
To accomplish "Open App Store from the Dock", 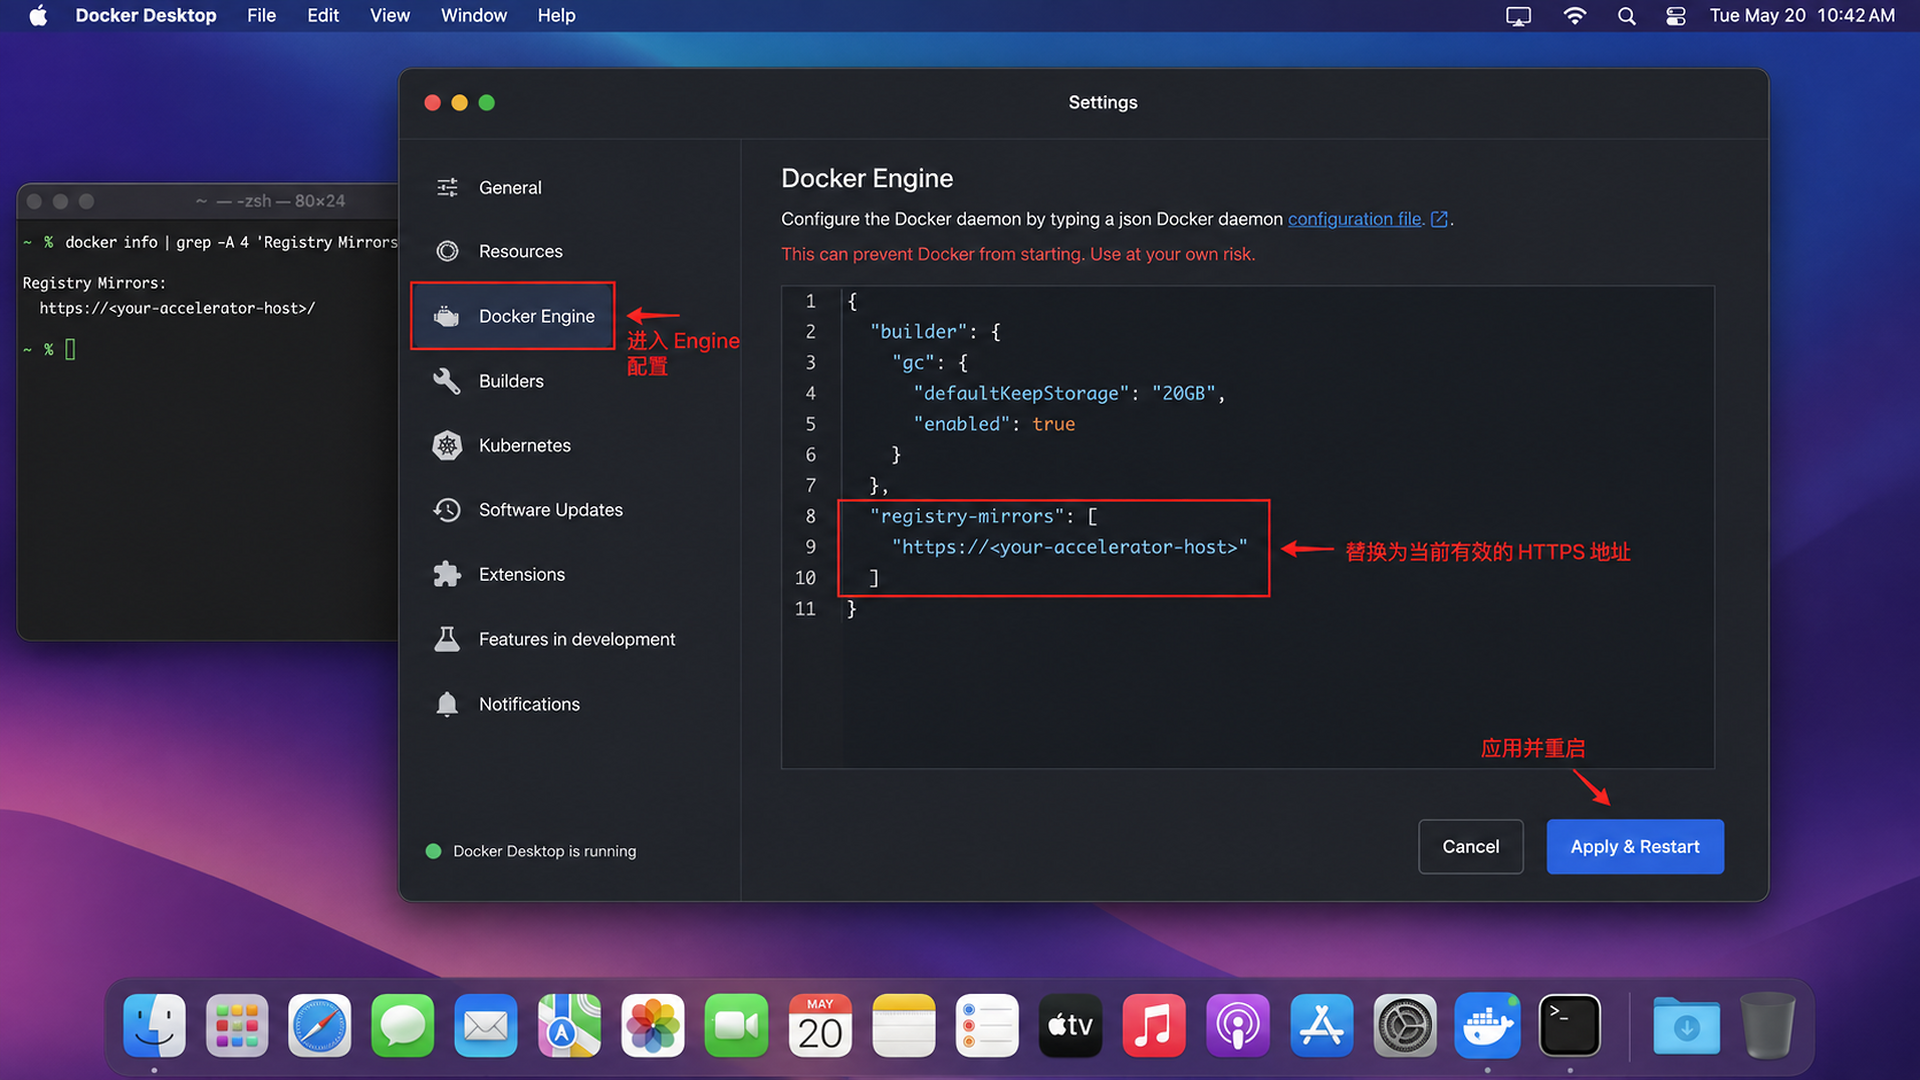I will (1321, 1026).
